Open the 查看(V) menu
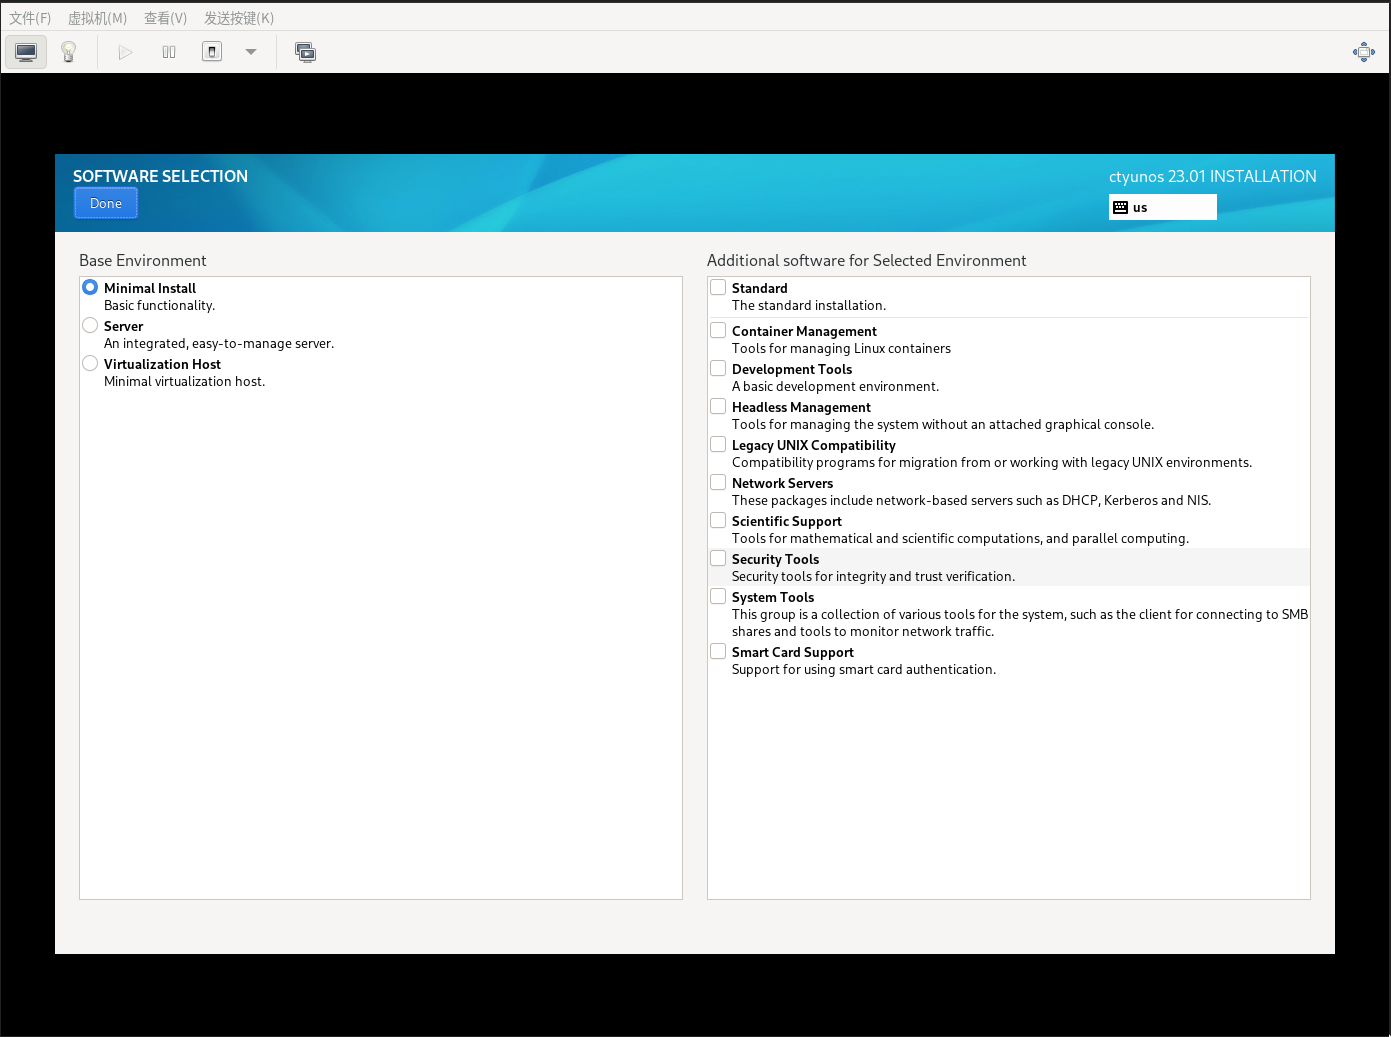The width and height of the screenshot is (1391, 1037). pos(166,18)
